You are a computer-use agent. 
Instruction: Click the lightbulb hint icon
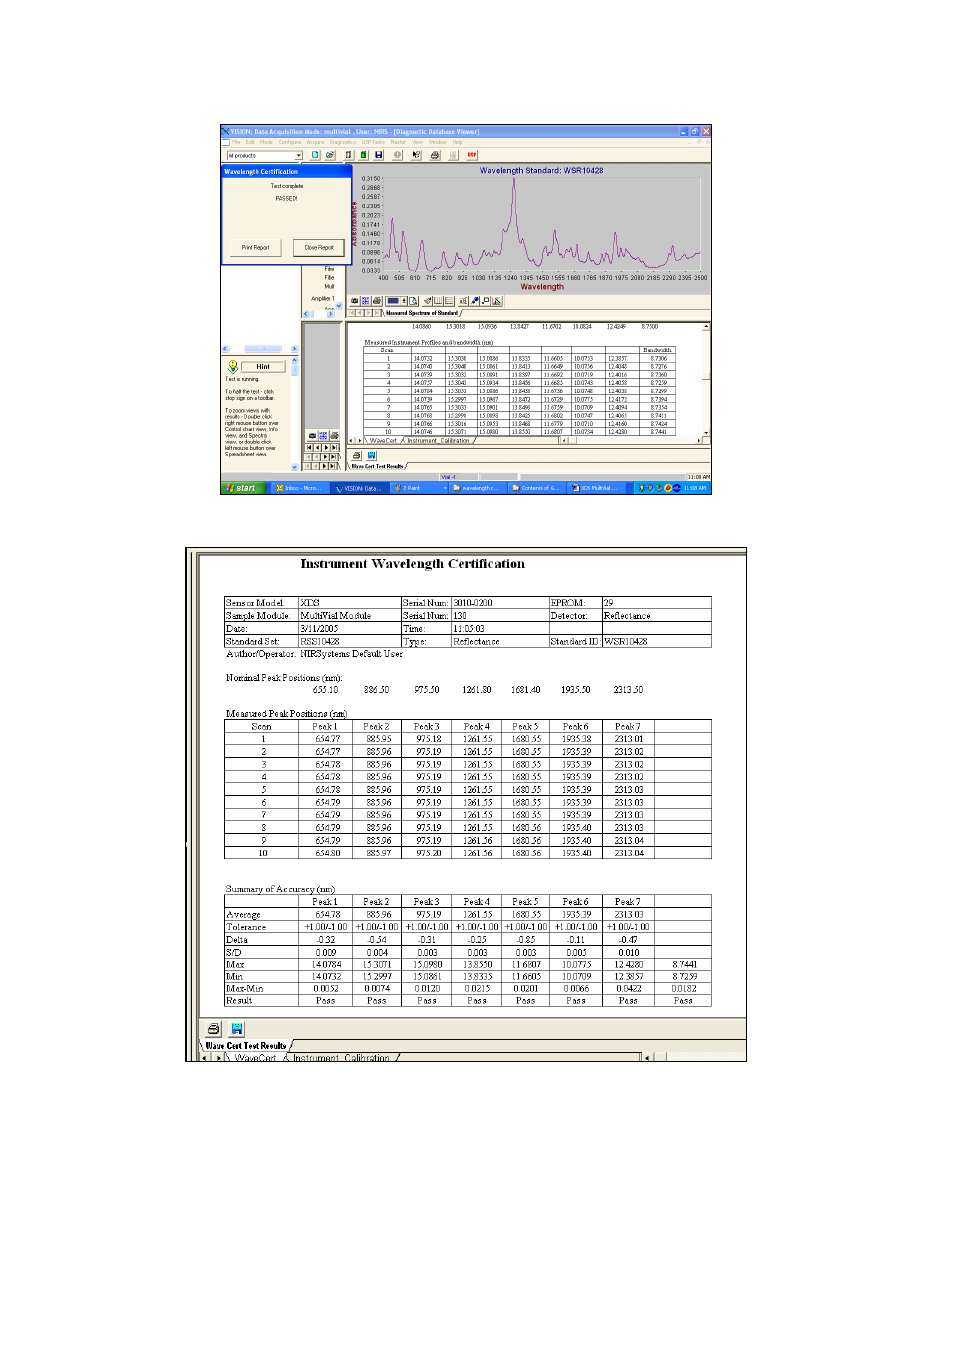tap(232, 367)
